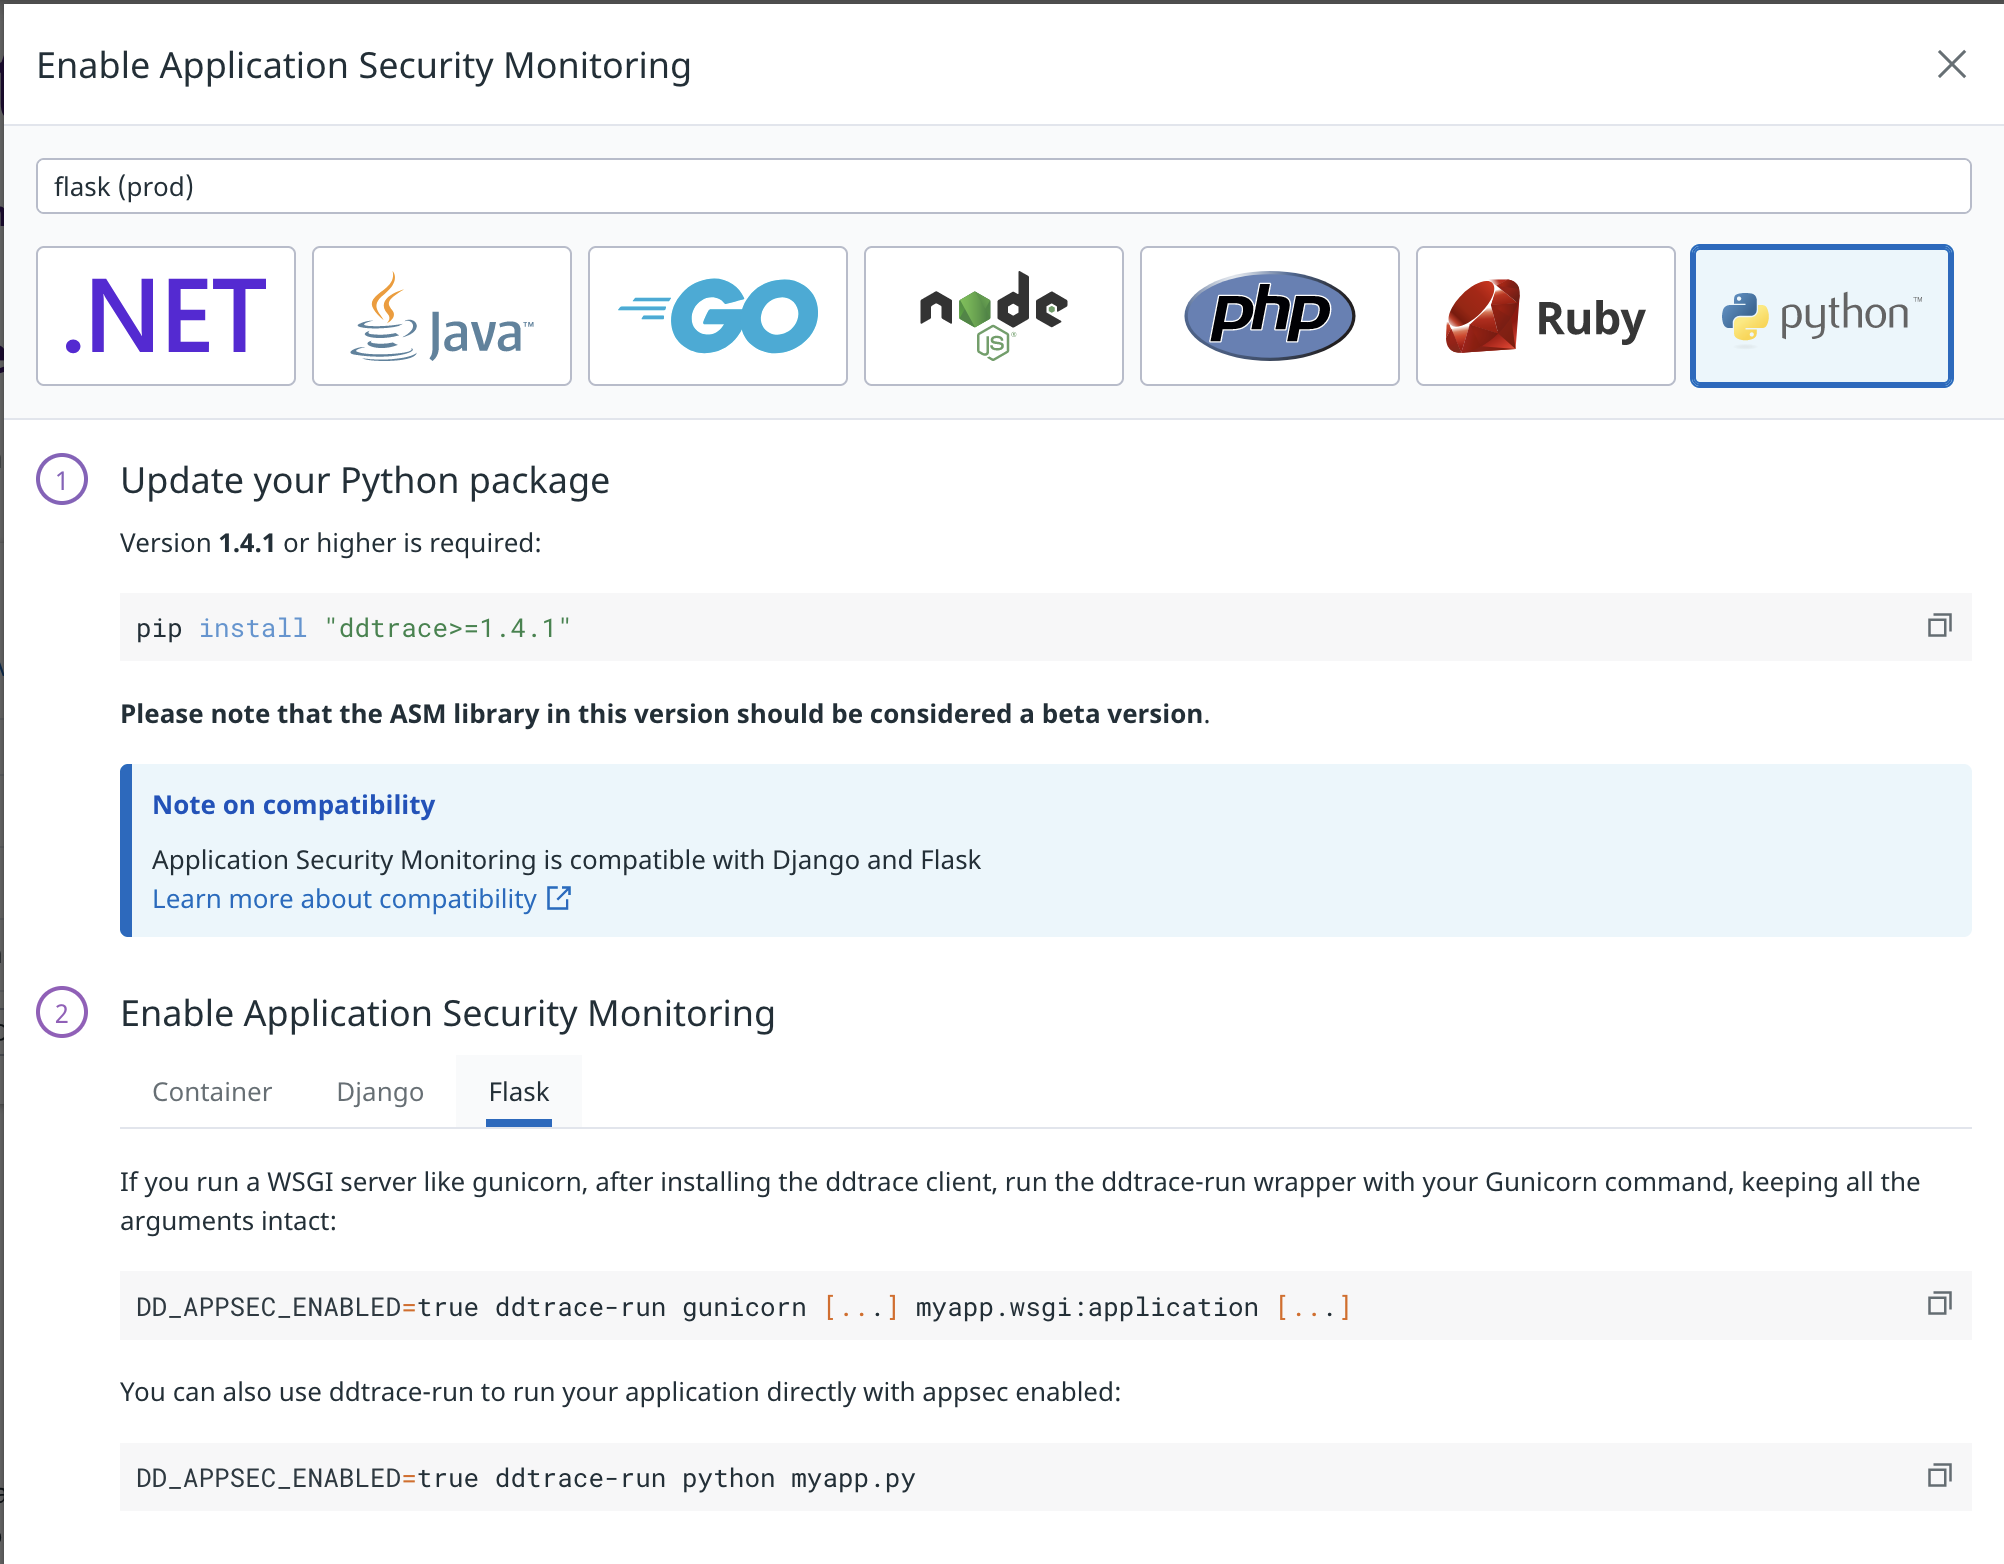The height and width of the screenshot is (1564, 2004).
Task: Select the Go language tile
Action: coord(717,315)
